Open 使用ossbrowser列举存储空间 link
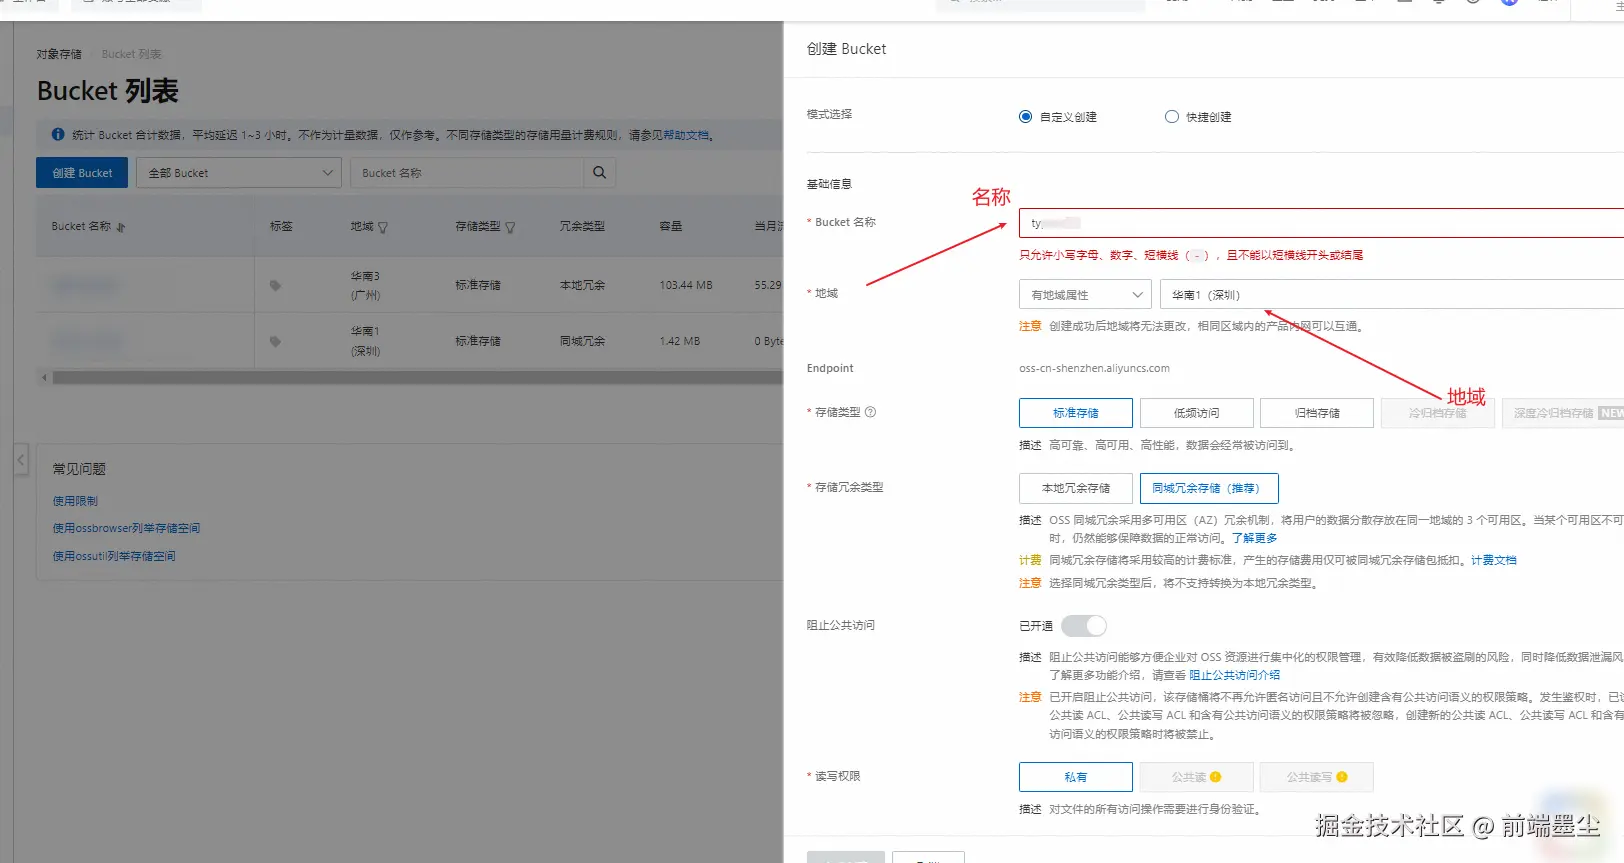Image resolution: width=1624 pixels, height=863 pixels. (126, 528)
